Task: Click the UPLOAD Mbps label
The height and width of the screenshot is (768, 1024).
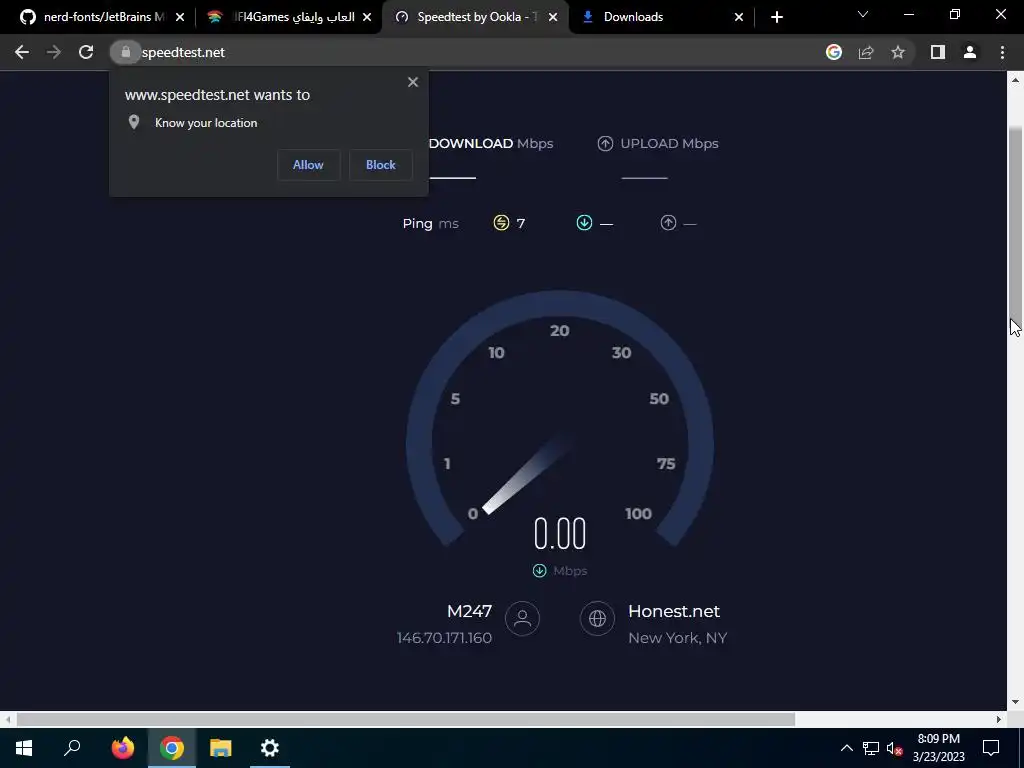Action: click(669, 144)
